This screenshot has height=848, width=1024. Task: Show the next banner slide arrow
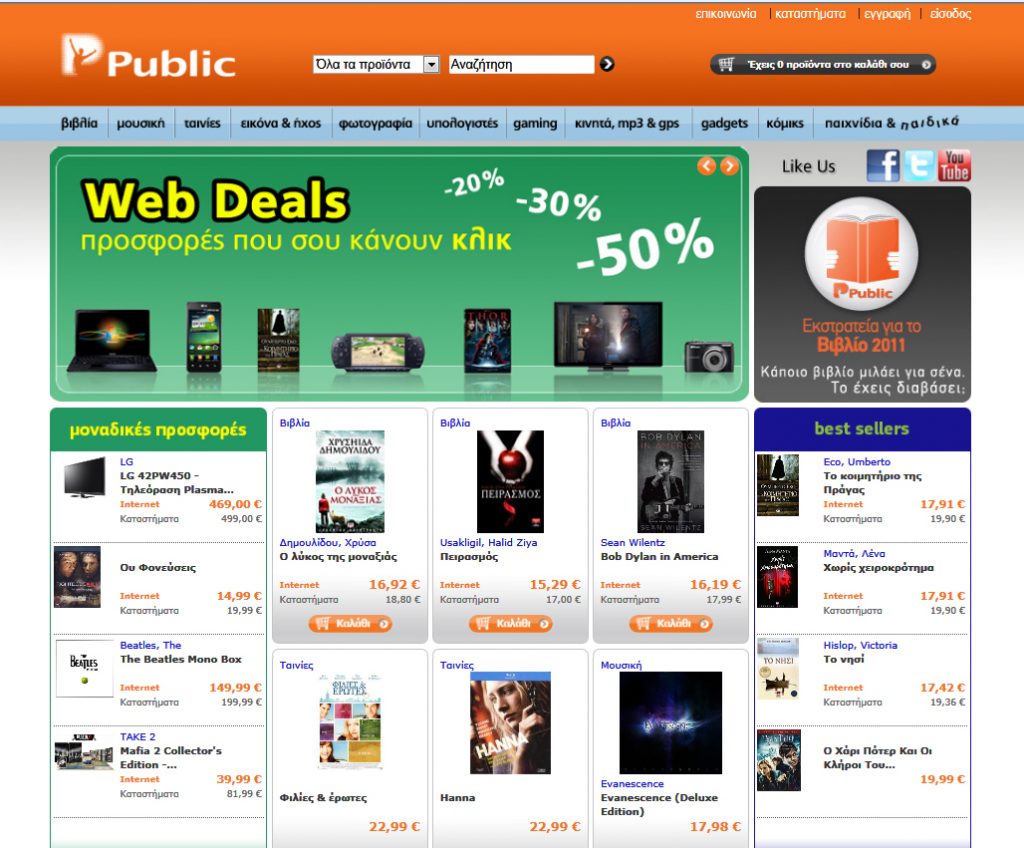(729, 166)
